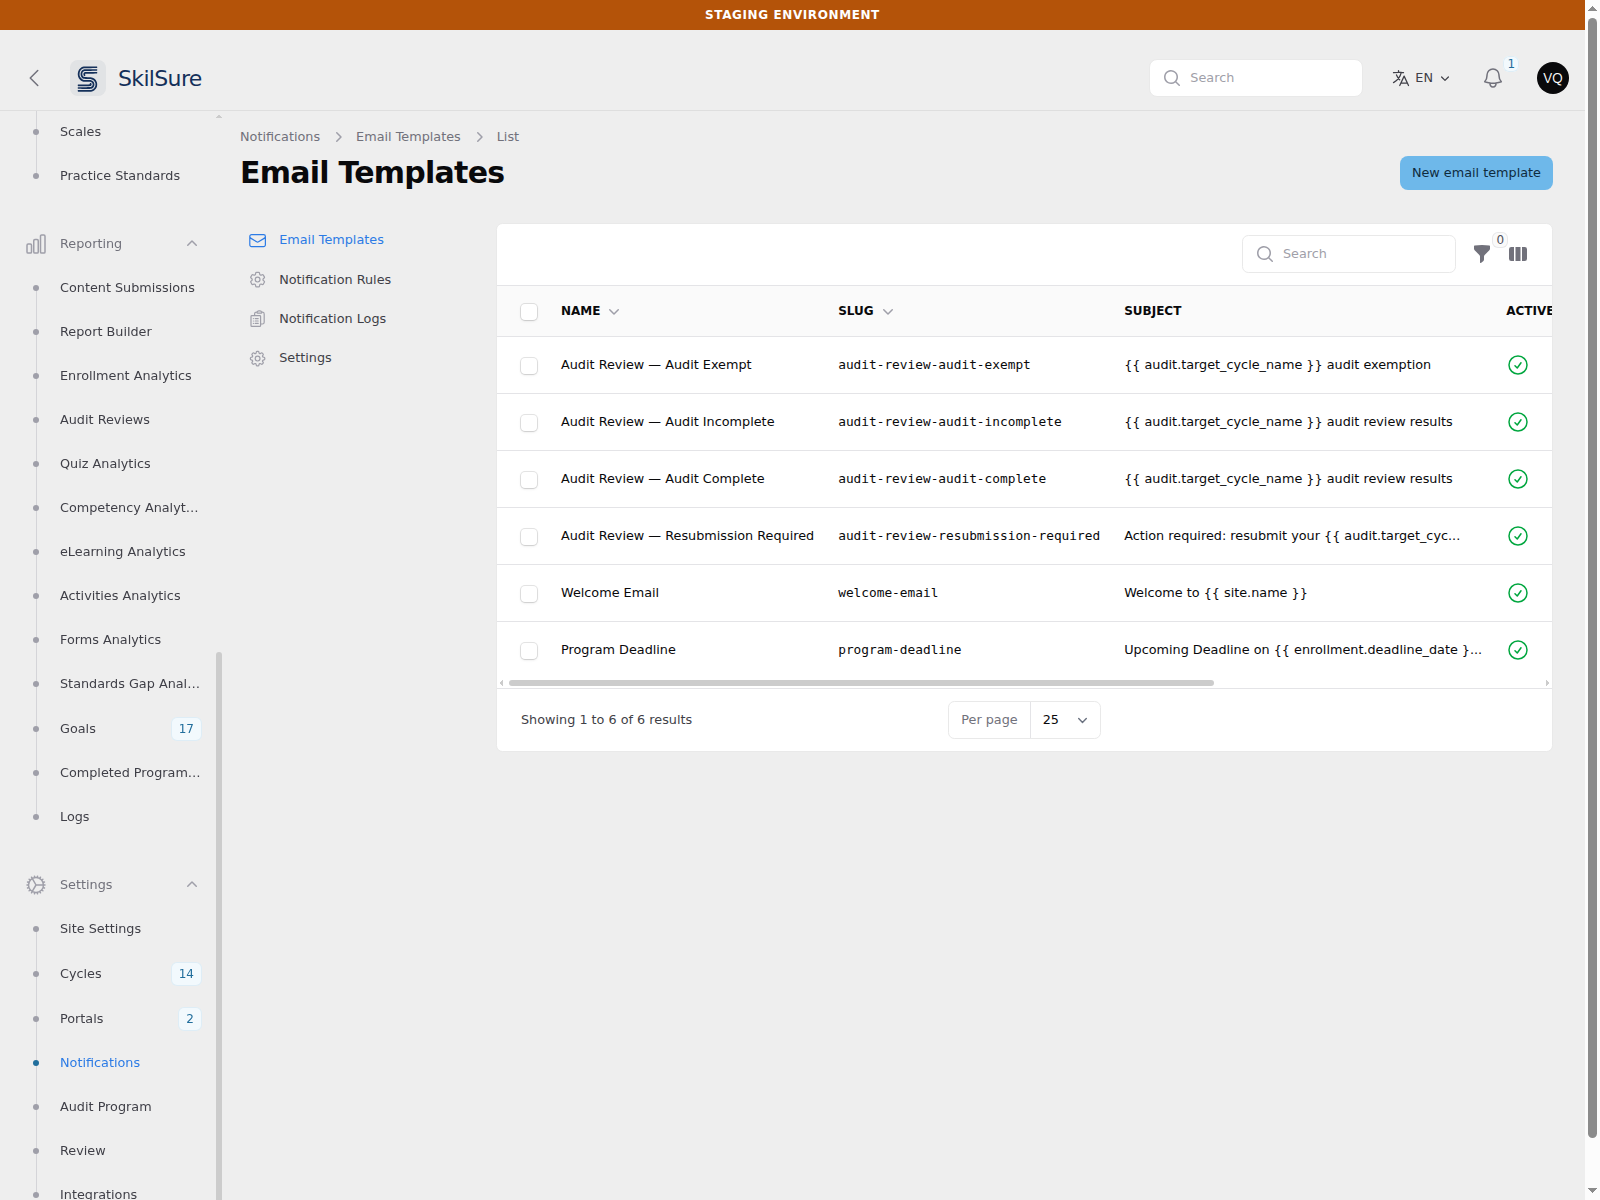Check the Audit Review — Audit Complete row
1600x1200 pixels.
(529, 480)
